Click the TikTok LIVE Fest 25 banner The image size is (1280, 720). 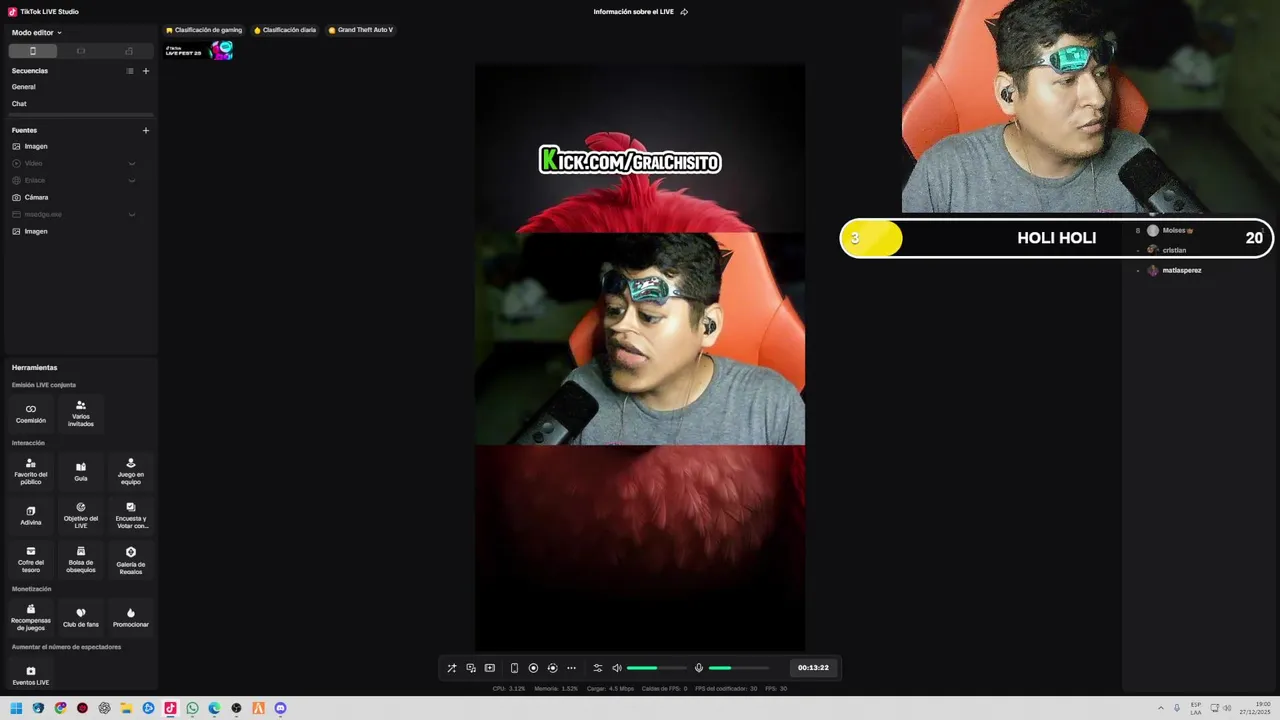pyautogui.click(x=199, y=50)
